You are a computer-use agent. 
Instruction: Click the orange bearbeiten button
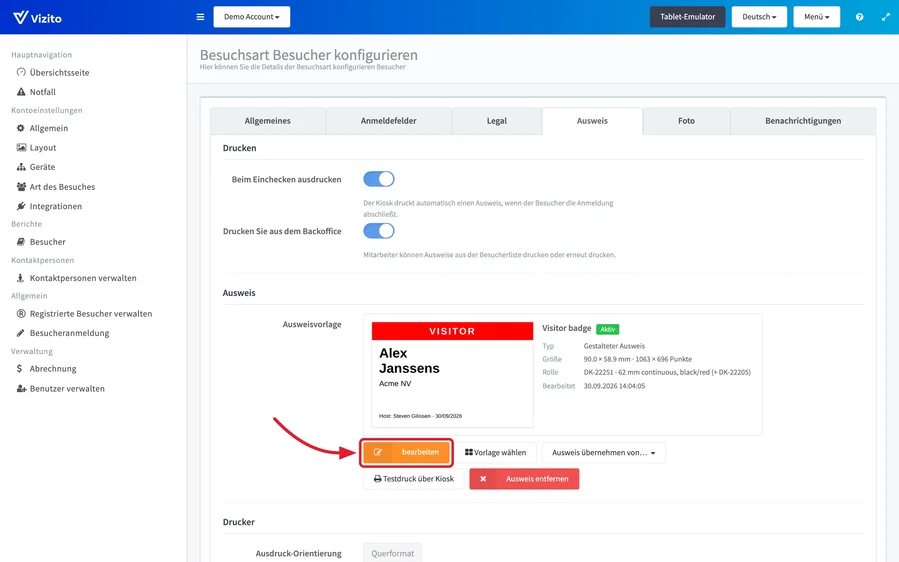406,452
